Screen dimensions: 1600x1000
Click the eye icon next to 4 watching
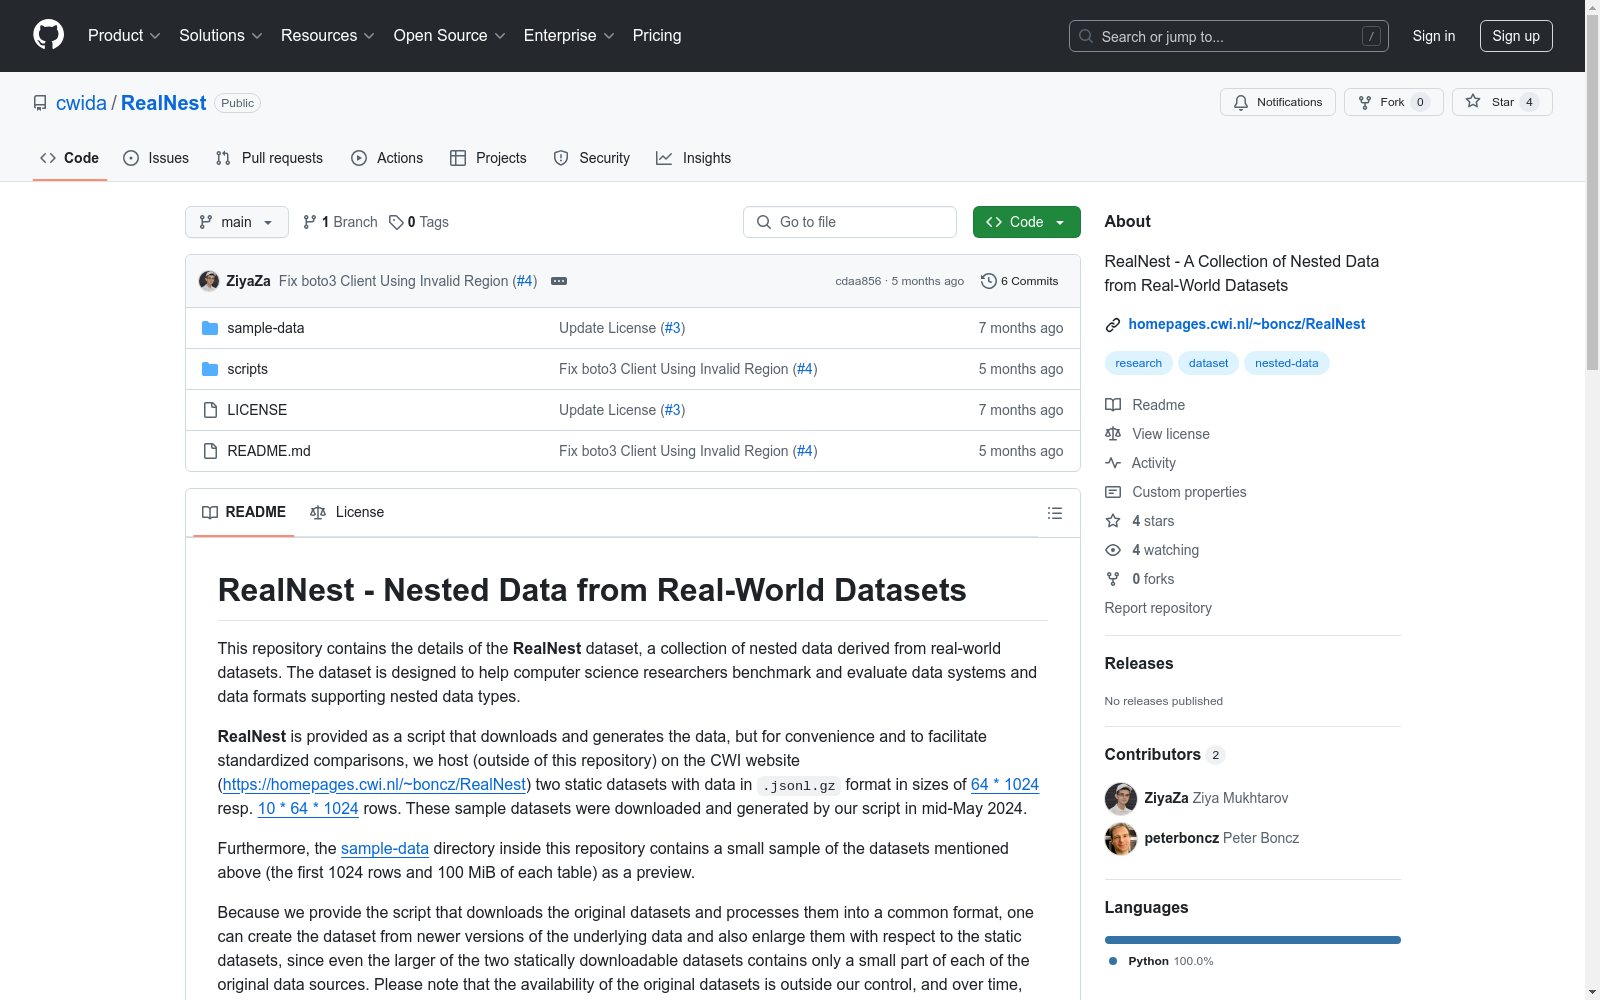click(1113, 550)
